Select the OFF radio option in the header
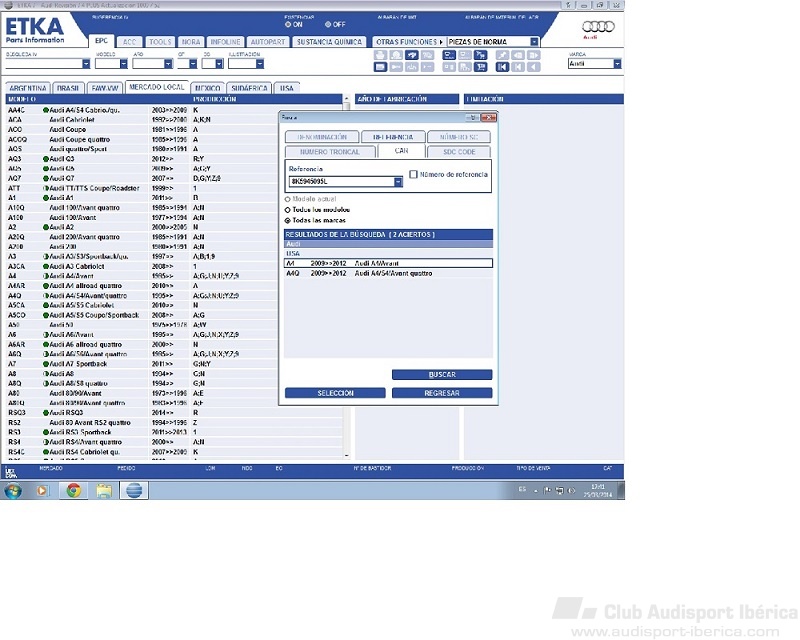Screen dimensions: 800x640 328,24
